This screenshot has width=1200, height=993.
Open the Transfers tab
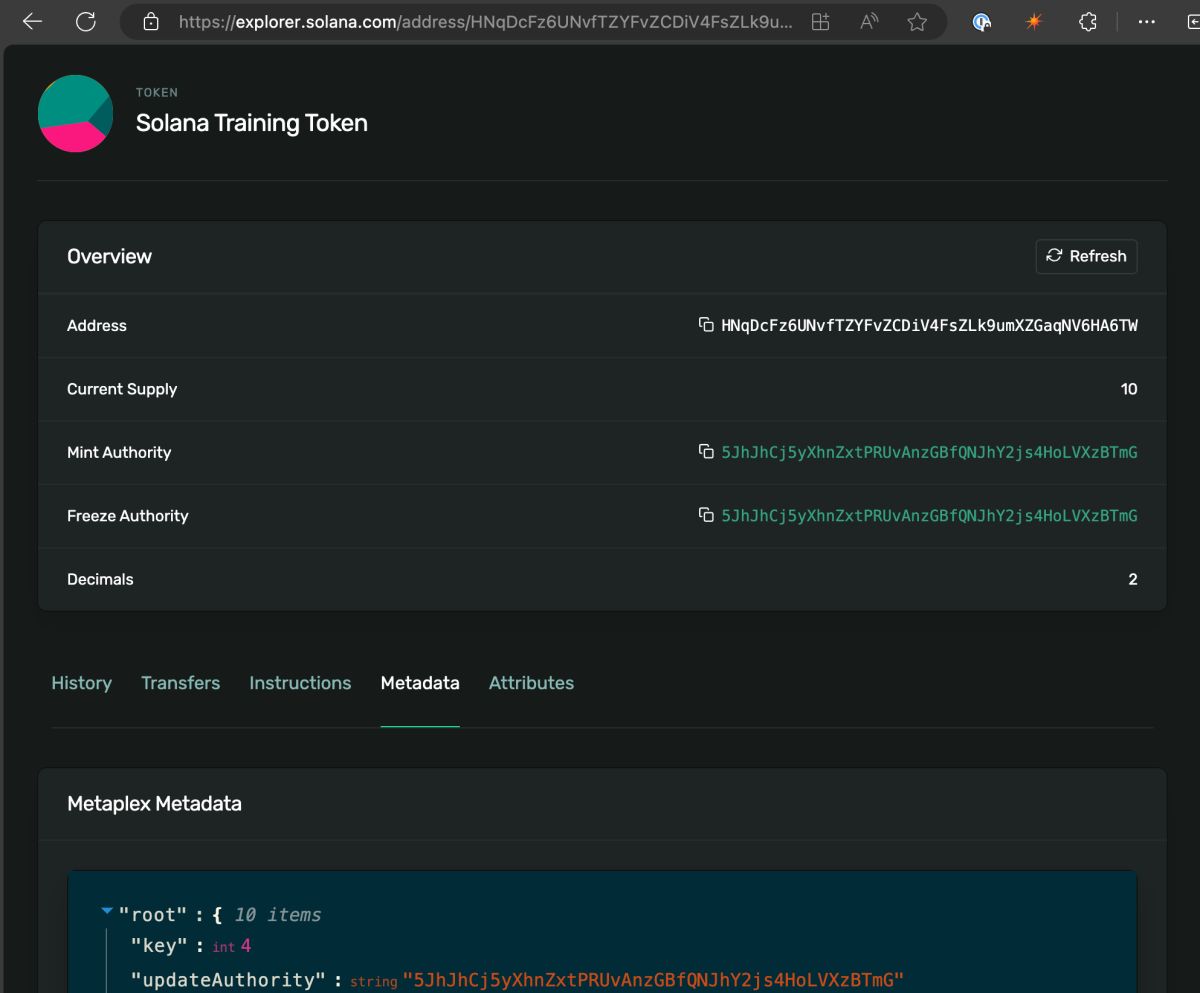click(180, 683)
